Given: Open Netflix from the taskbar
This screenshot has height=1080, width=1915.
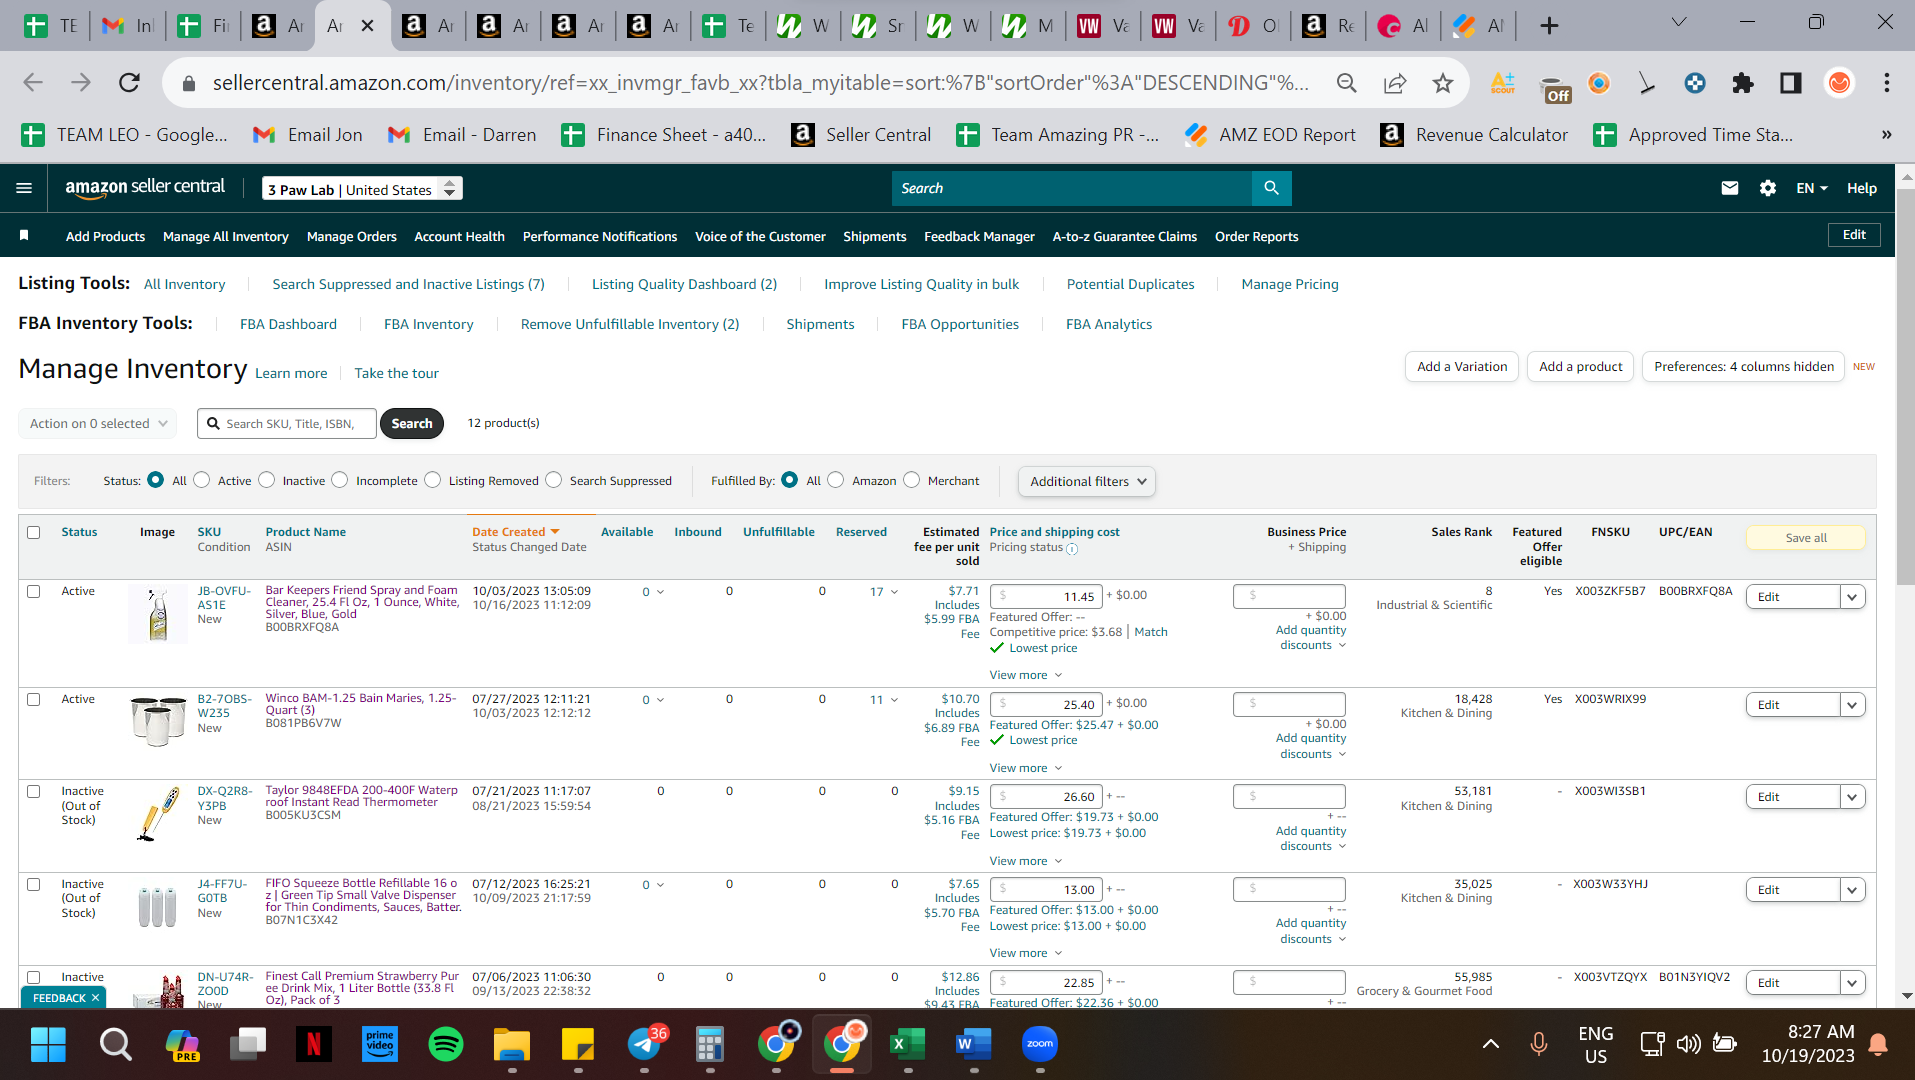Looking at the screenshot, I should 313,1044.
